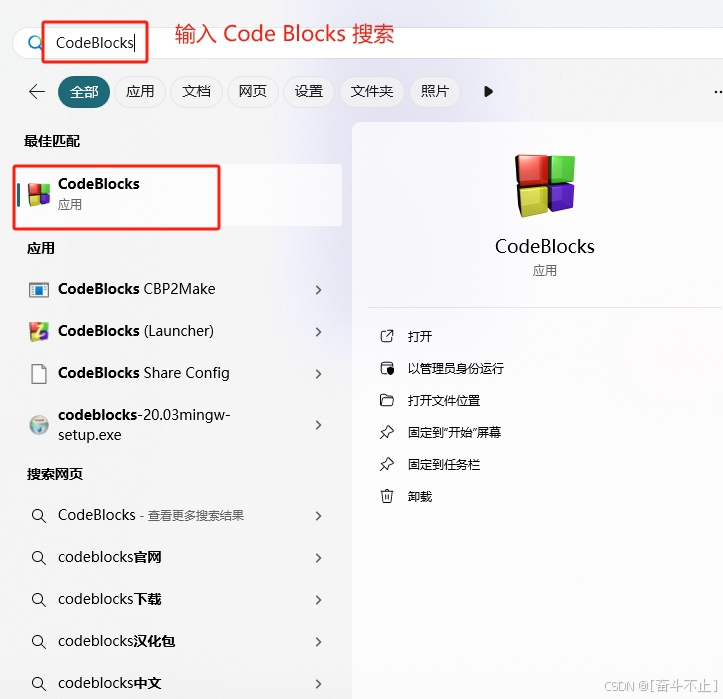Click the CodeBlocks title in preview pane
723x699 pixels.
point(545,247)
